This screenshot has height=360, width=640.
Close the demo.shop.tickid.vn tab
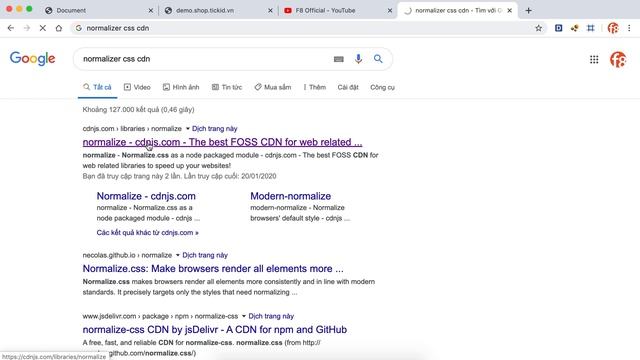(270, 11)
